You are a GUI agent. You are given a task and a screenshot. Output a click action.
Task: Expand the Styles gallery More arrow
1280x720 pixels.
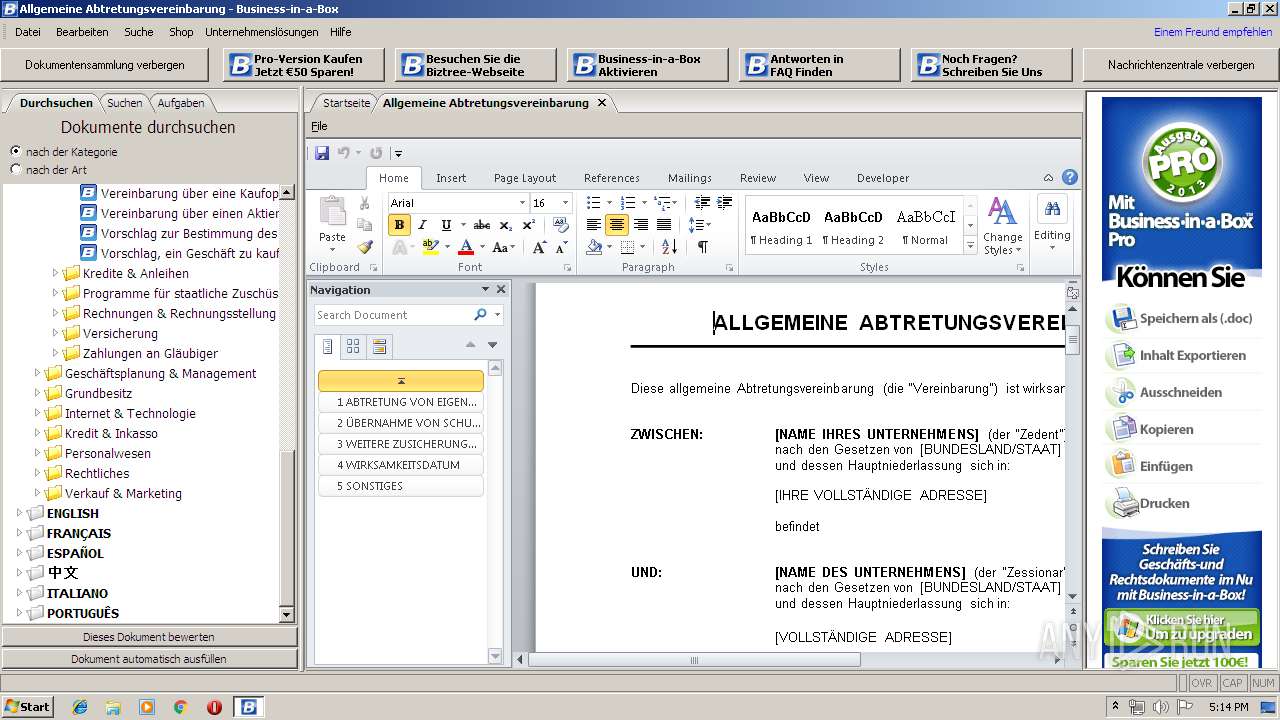click(x=969, y=246)
